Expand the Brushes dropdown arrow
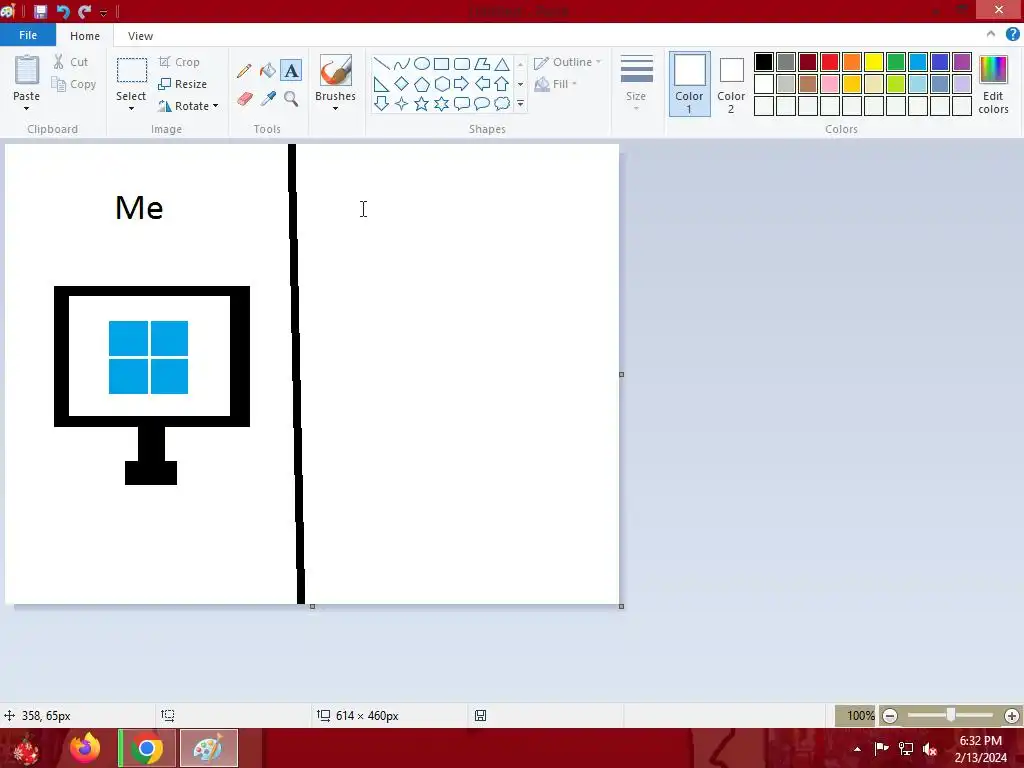The width and height of the screenshot is (1024, 768). click(335, 108)
